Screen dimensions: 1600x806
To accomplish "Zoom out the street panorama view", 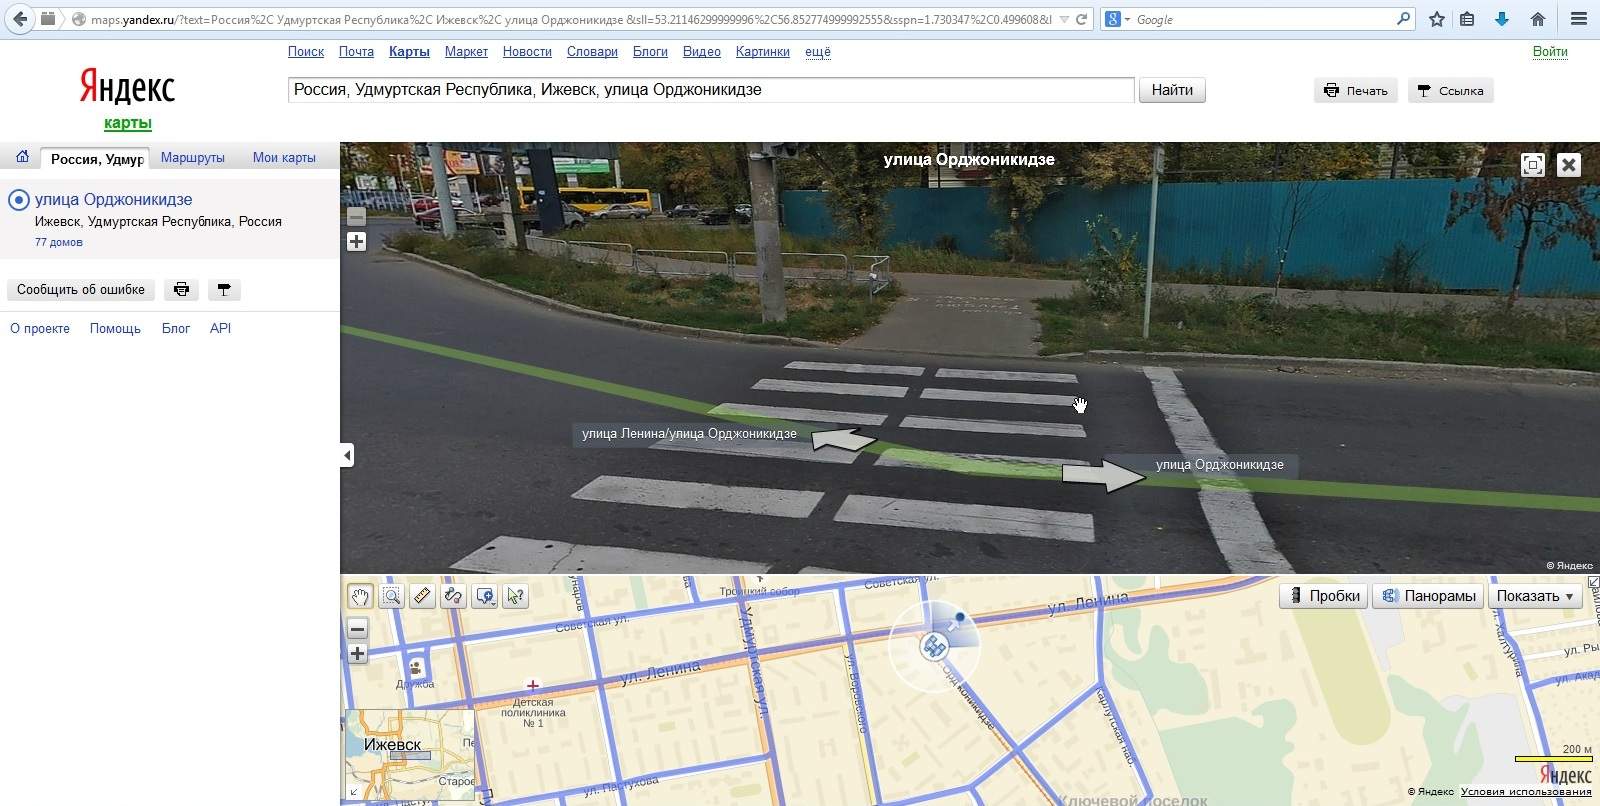I will tap(356, 216).
